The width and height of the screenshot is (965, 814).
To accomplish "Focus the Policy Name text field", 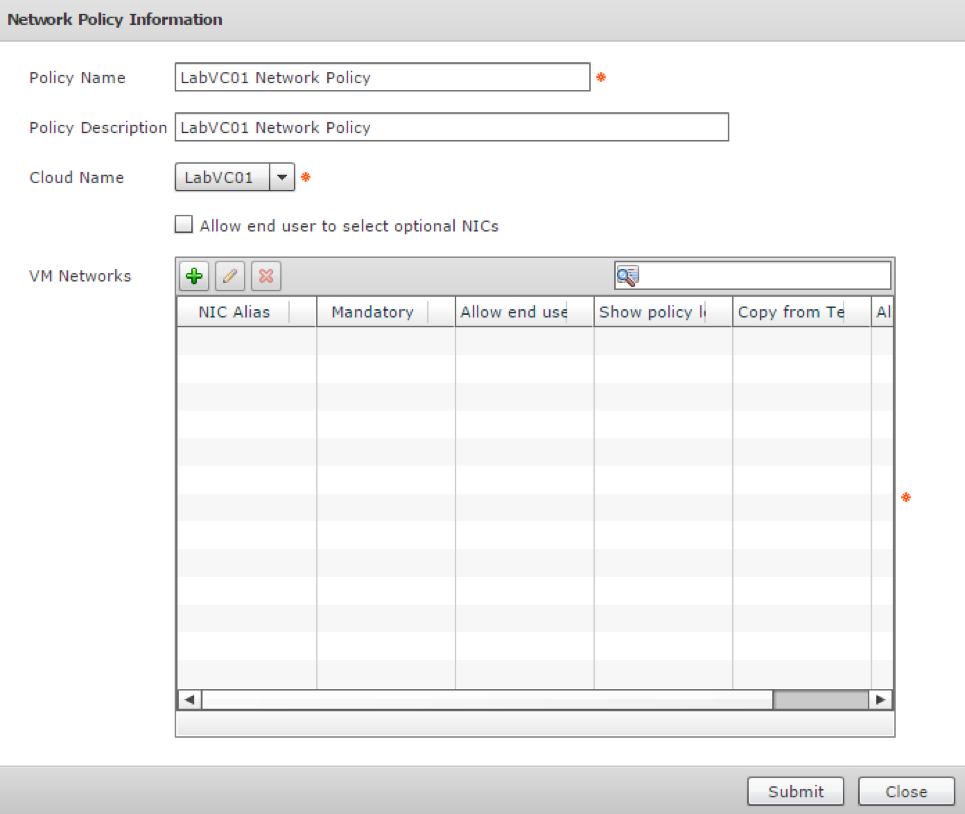I will point(382,78).
